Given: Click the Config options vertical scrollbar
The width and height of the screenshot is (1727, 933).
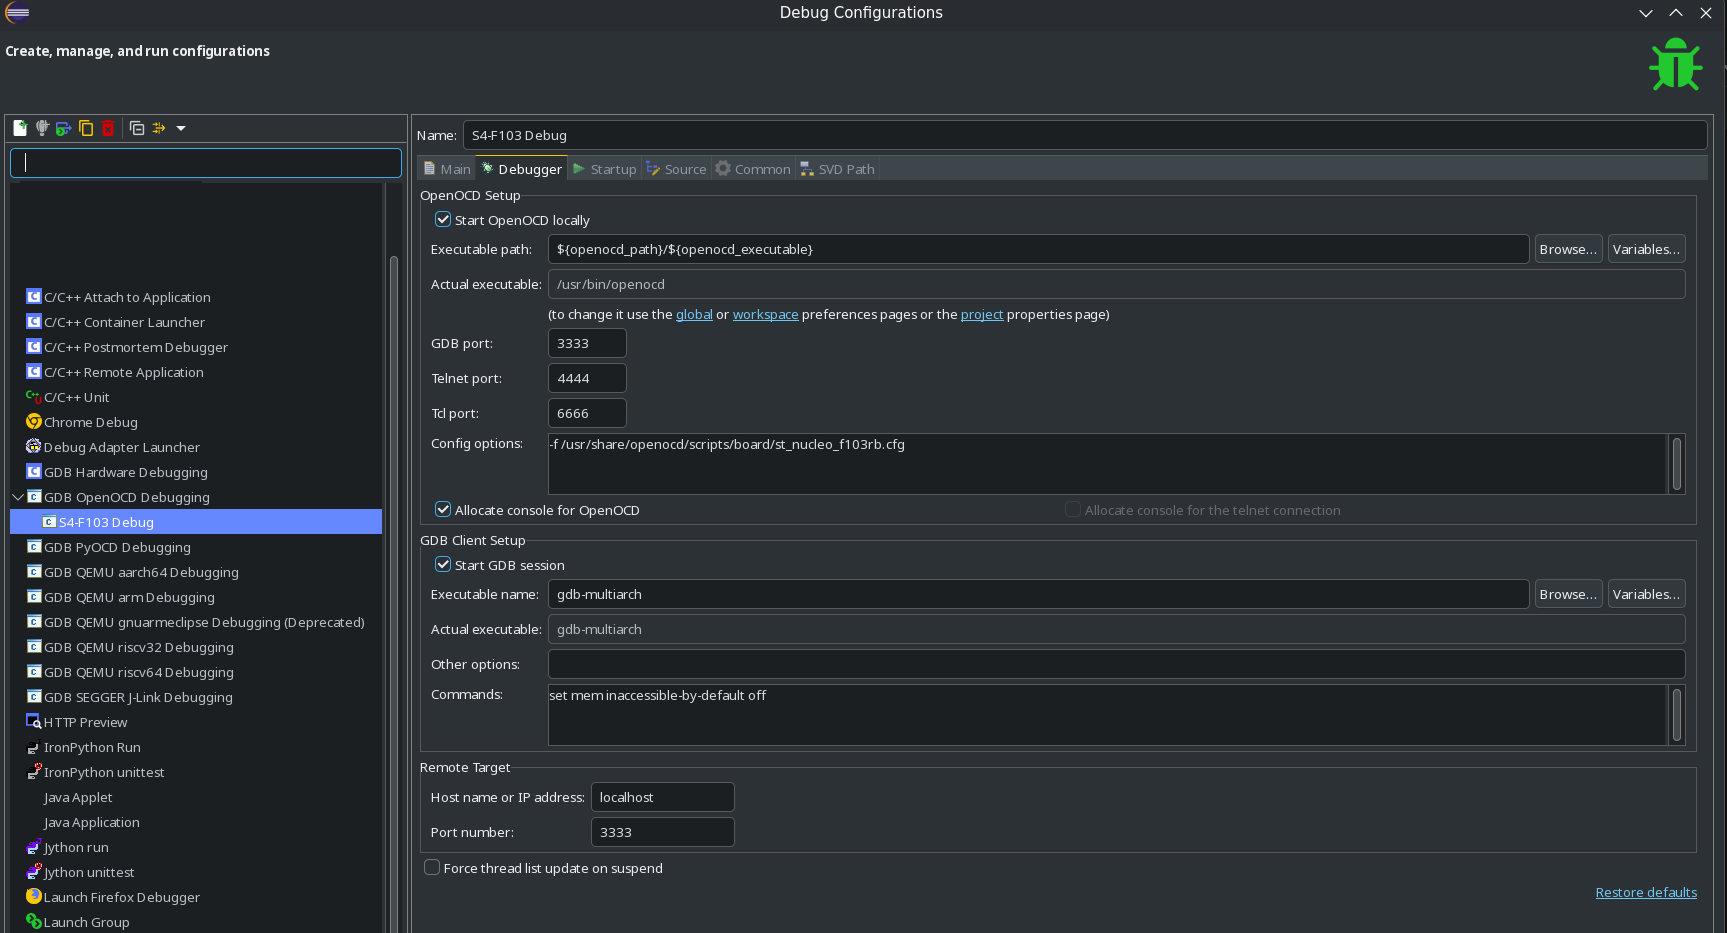Looking at the screenshot, I should [x=1677, y=463].
